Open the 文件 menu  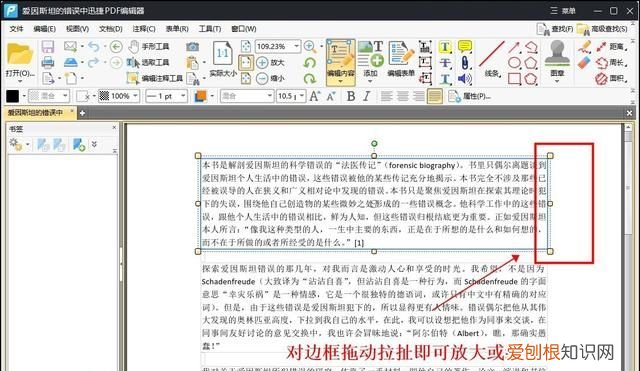click(16, 29)
